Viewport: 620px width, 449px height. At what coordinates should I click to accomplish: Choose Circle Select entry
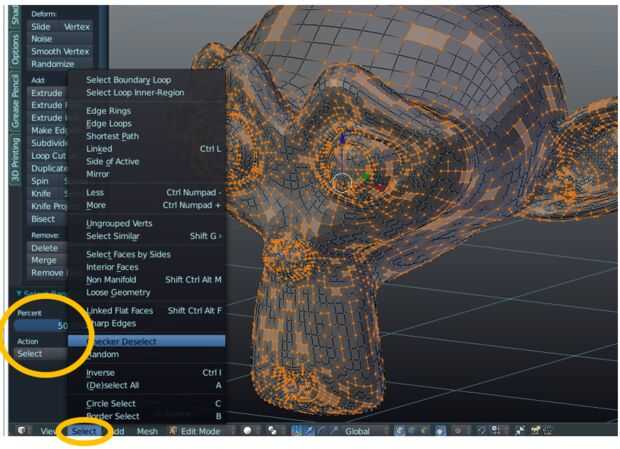(146, 404)
